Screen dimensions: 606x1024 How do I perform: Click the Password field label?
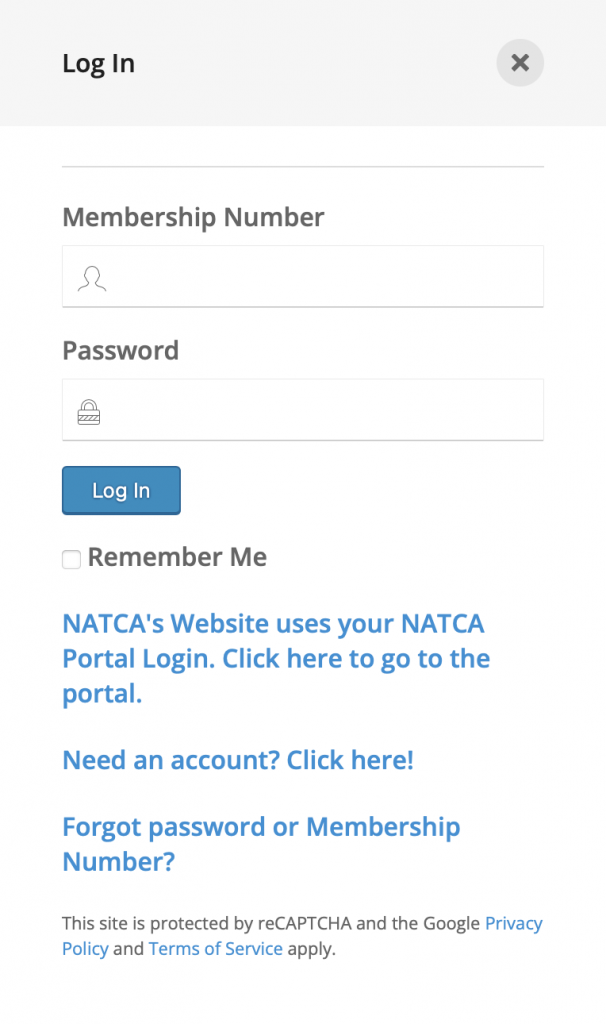[120, 351]
